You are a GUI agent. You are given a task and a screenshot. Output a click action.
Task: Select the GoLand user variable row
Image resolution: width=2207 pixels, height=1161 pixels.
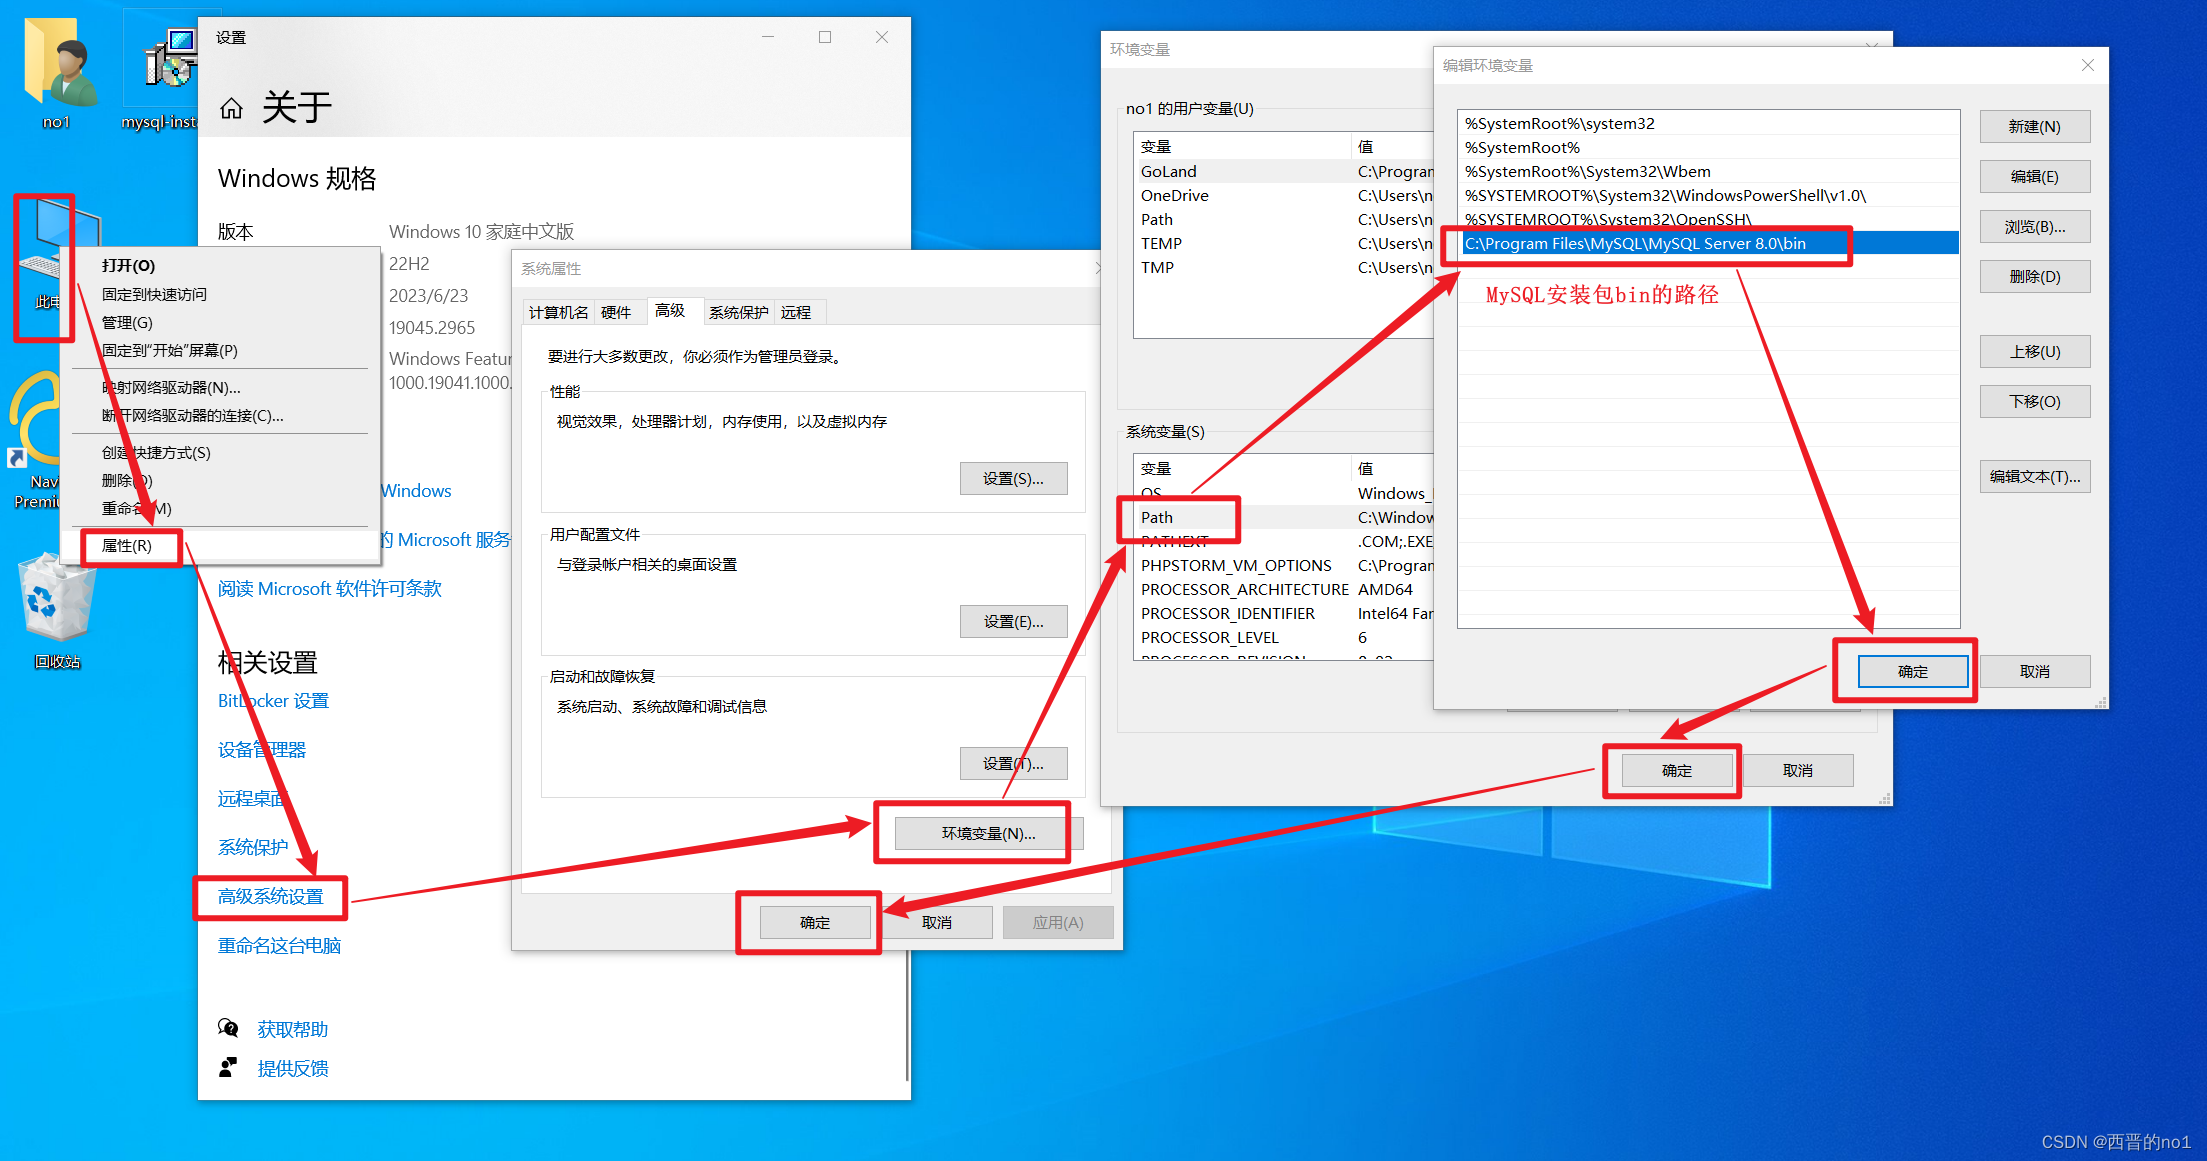click(x=1285, y=171)
